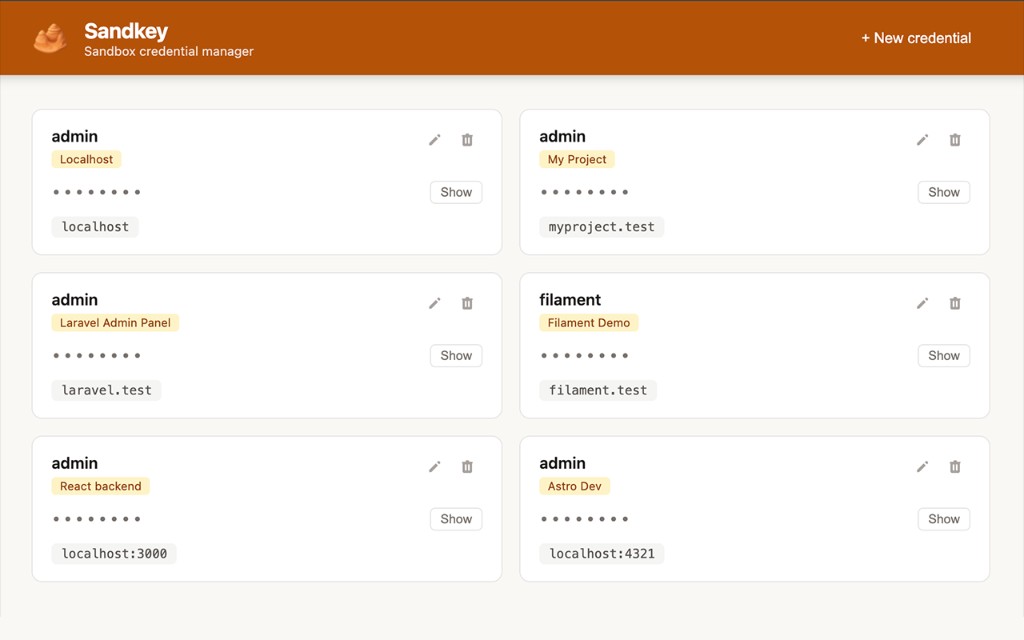Viewport: 1024px width, 640px height.
Task: Click the delete trash icon on the Localhost credential
Action: (x=467, y=140)
